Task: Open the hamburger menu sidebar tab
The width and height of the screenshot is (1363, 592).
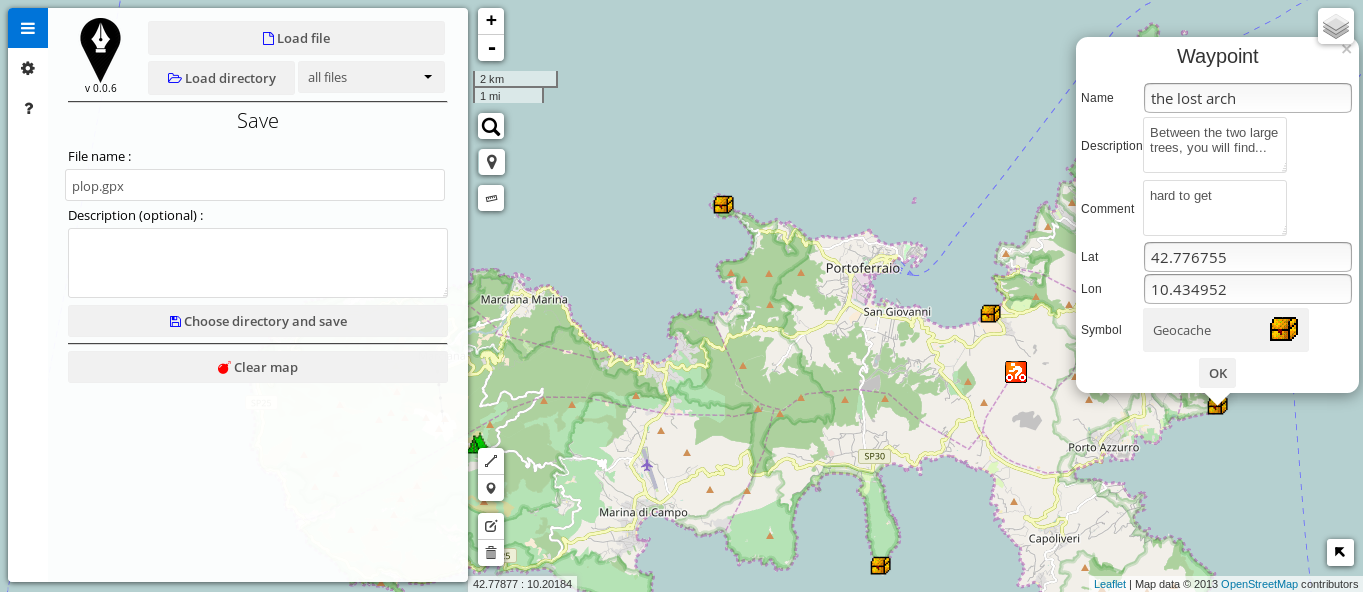Action: point(28,28)
